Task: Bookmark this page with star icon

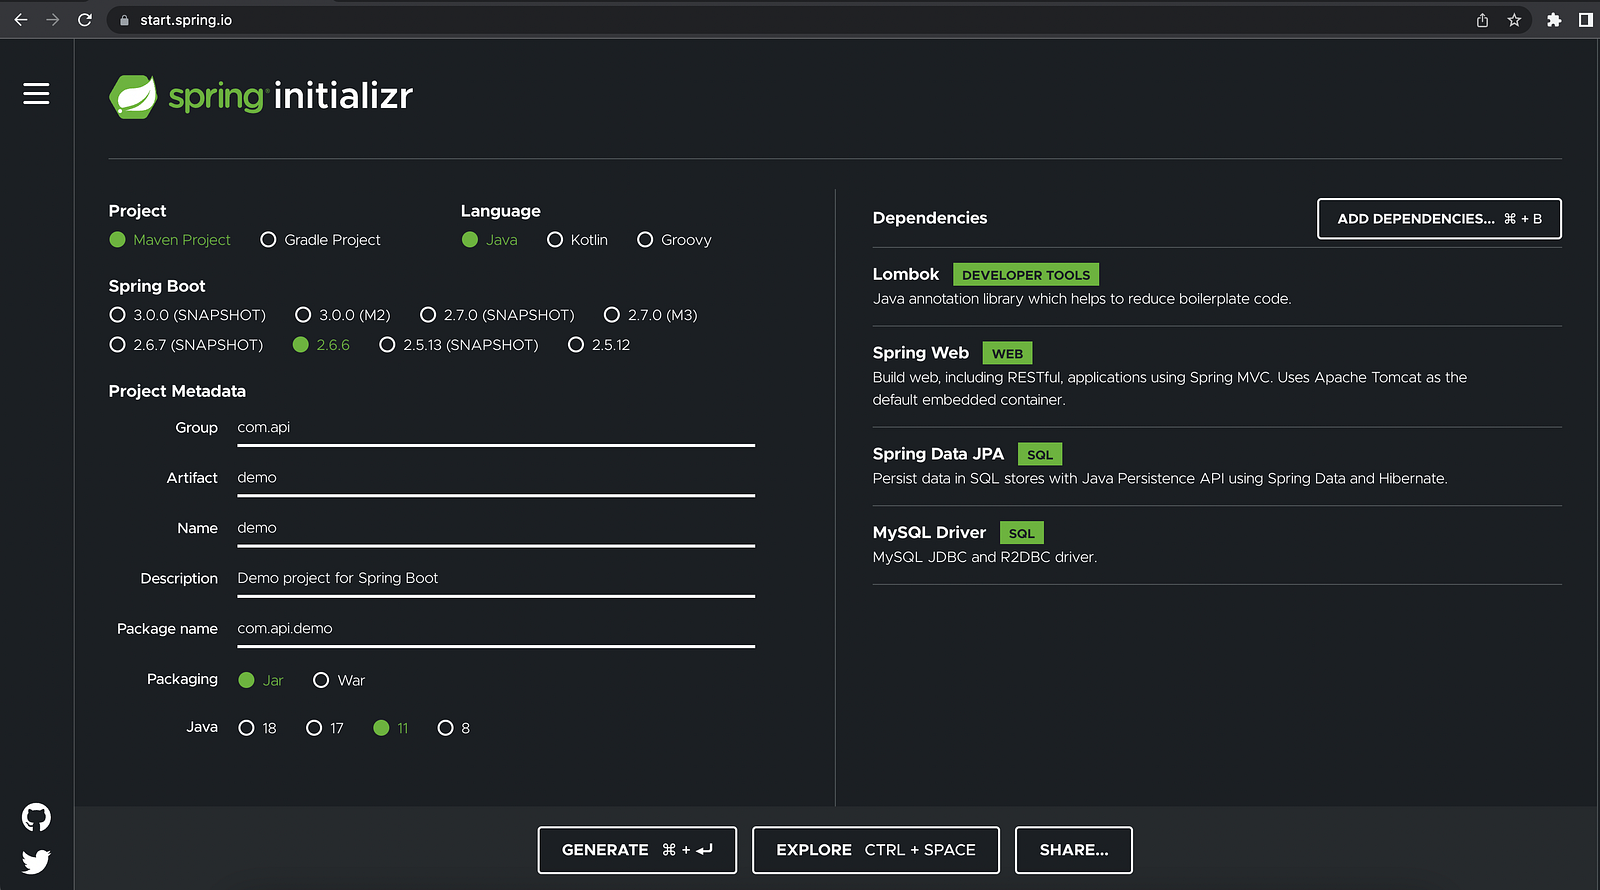Action: pos(1514,20)
